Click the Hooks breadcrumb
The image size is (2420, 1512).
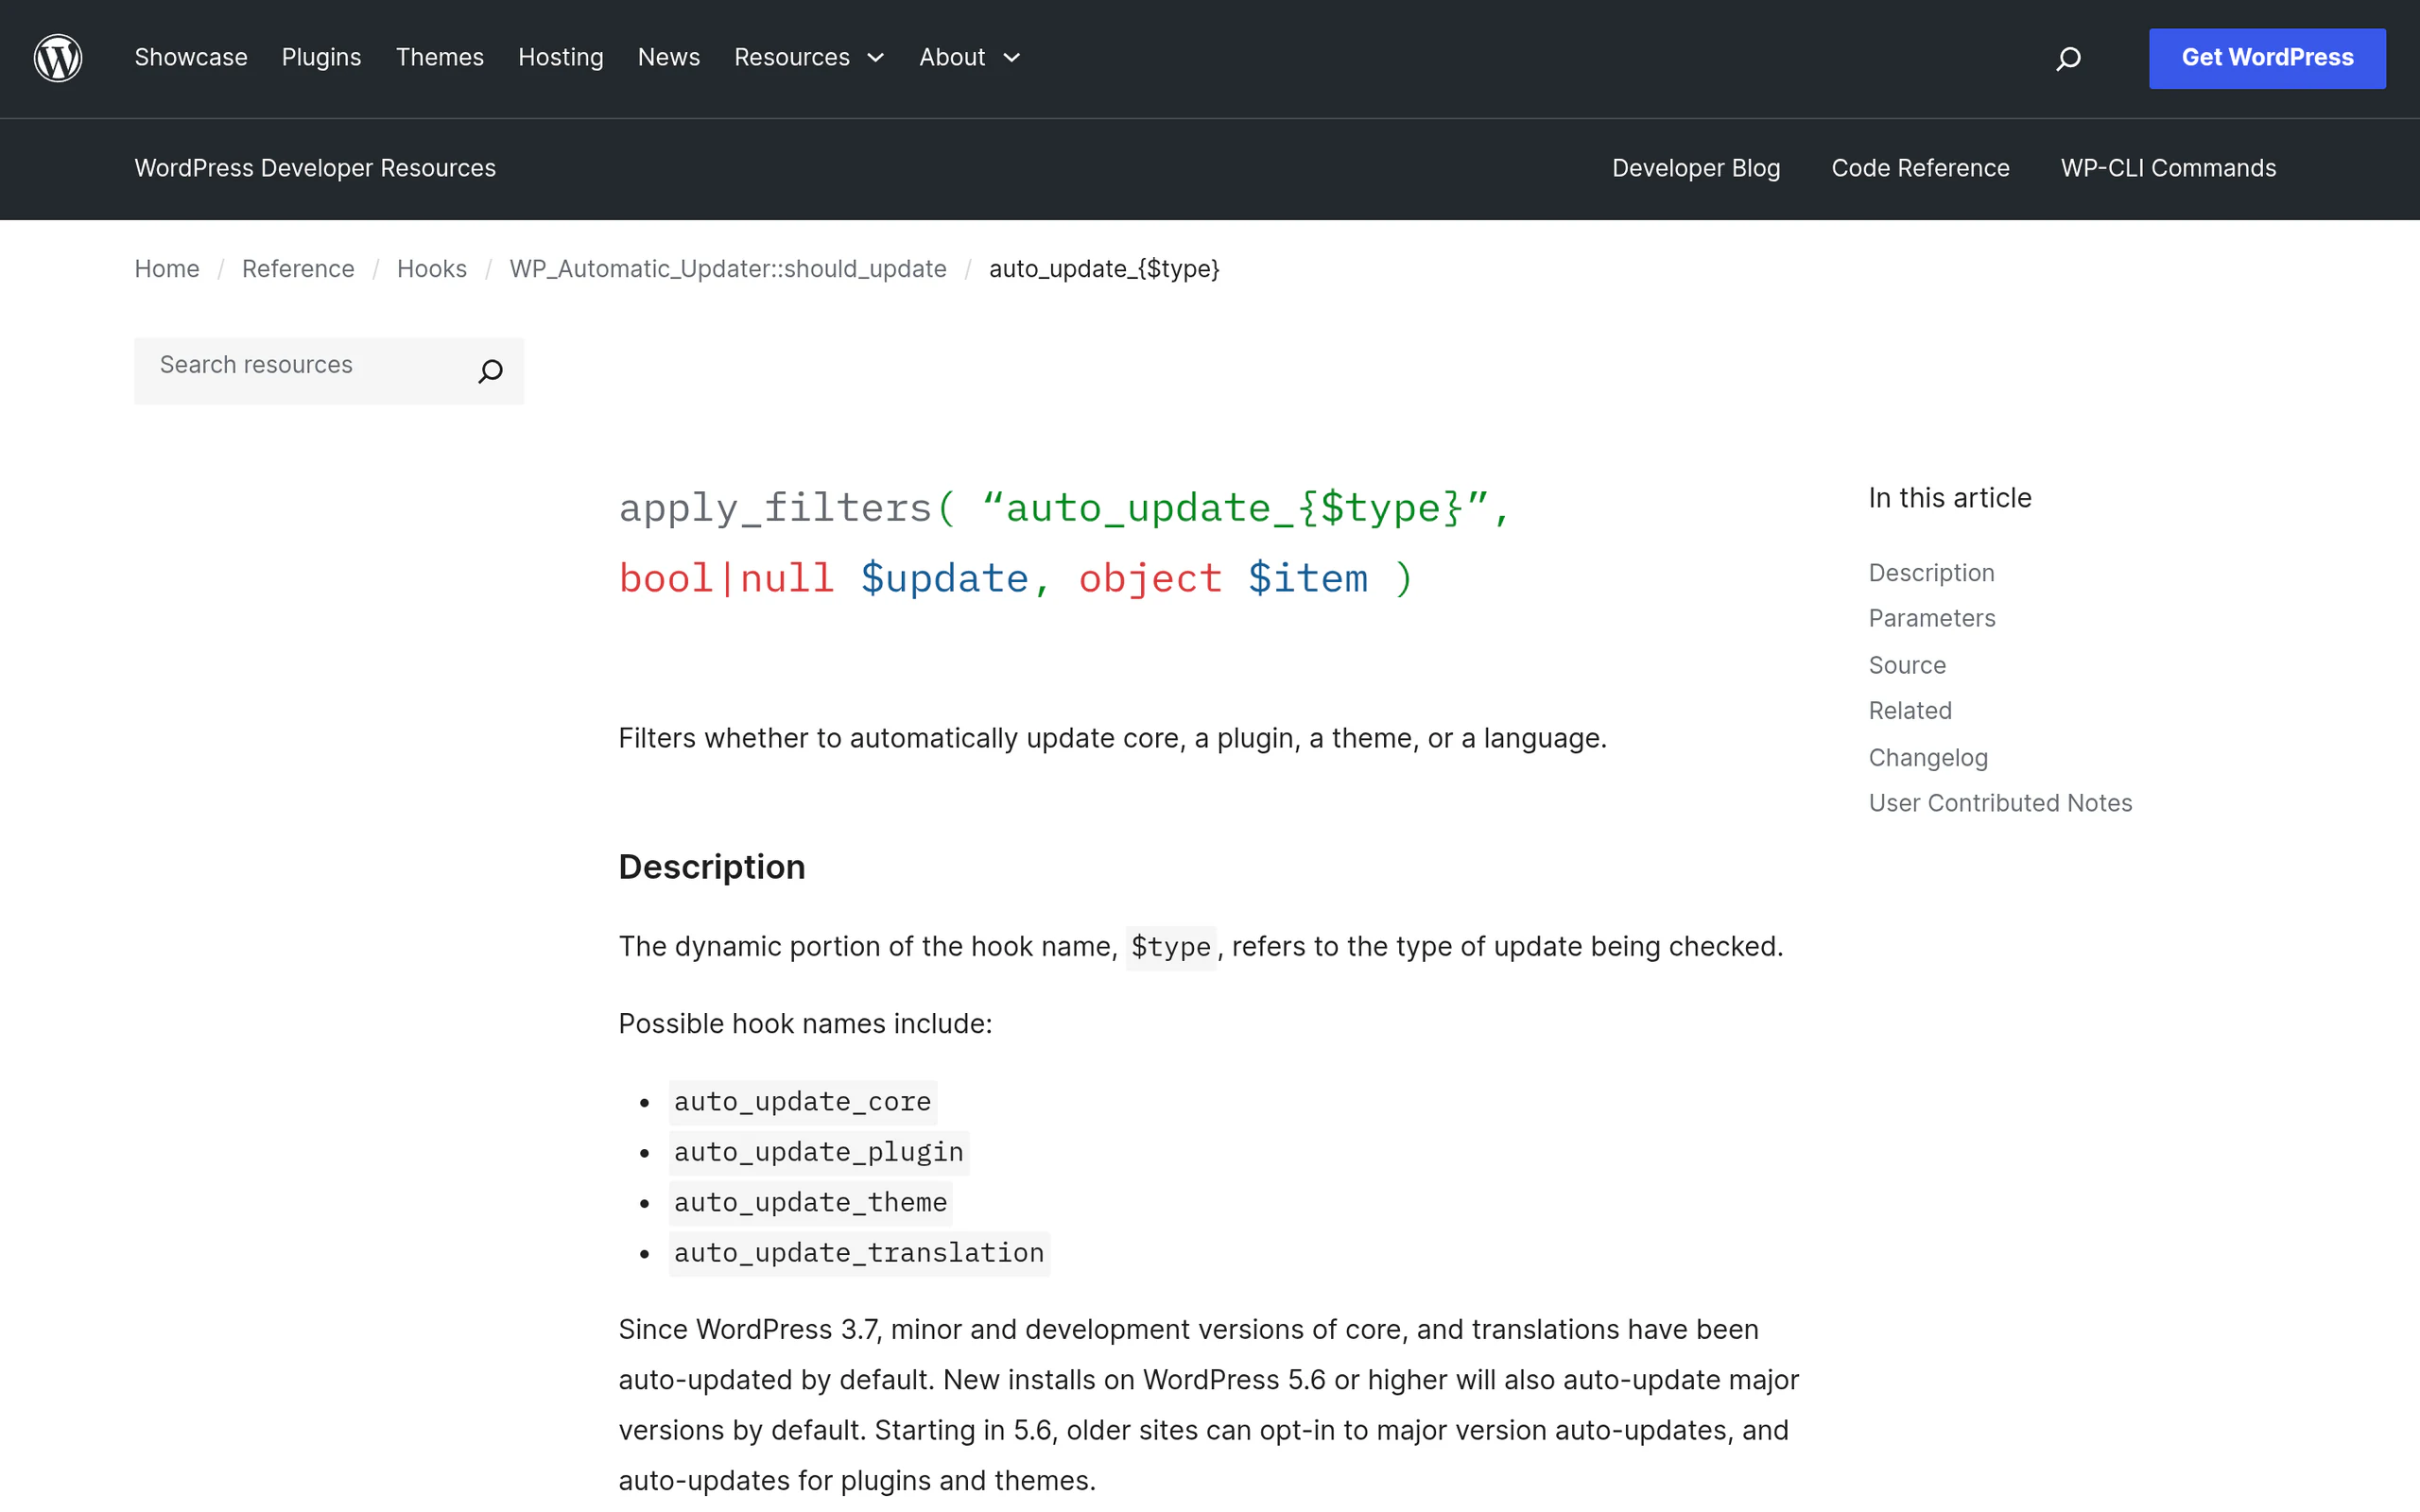click(x=432, y=269)
